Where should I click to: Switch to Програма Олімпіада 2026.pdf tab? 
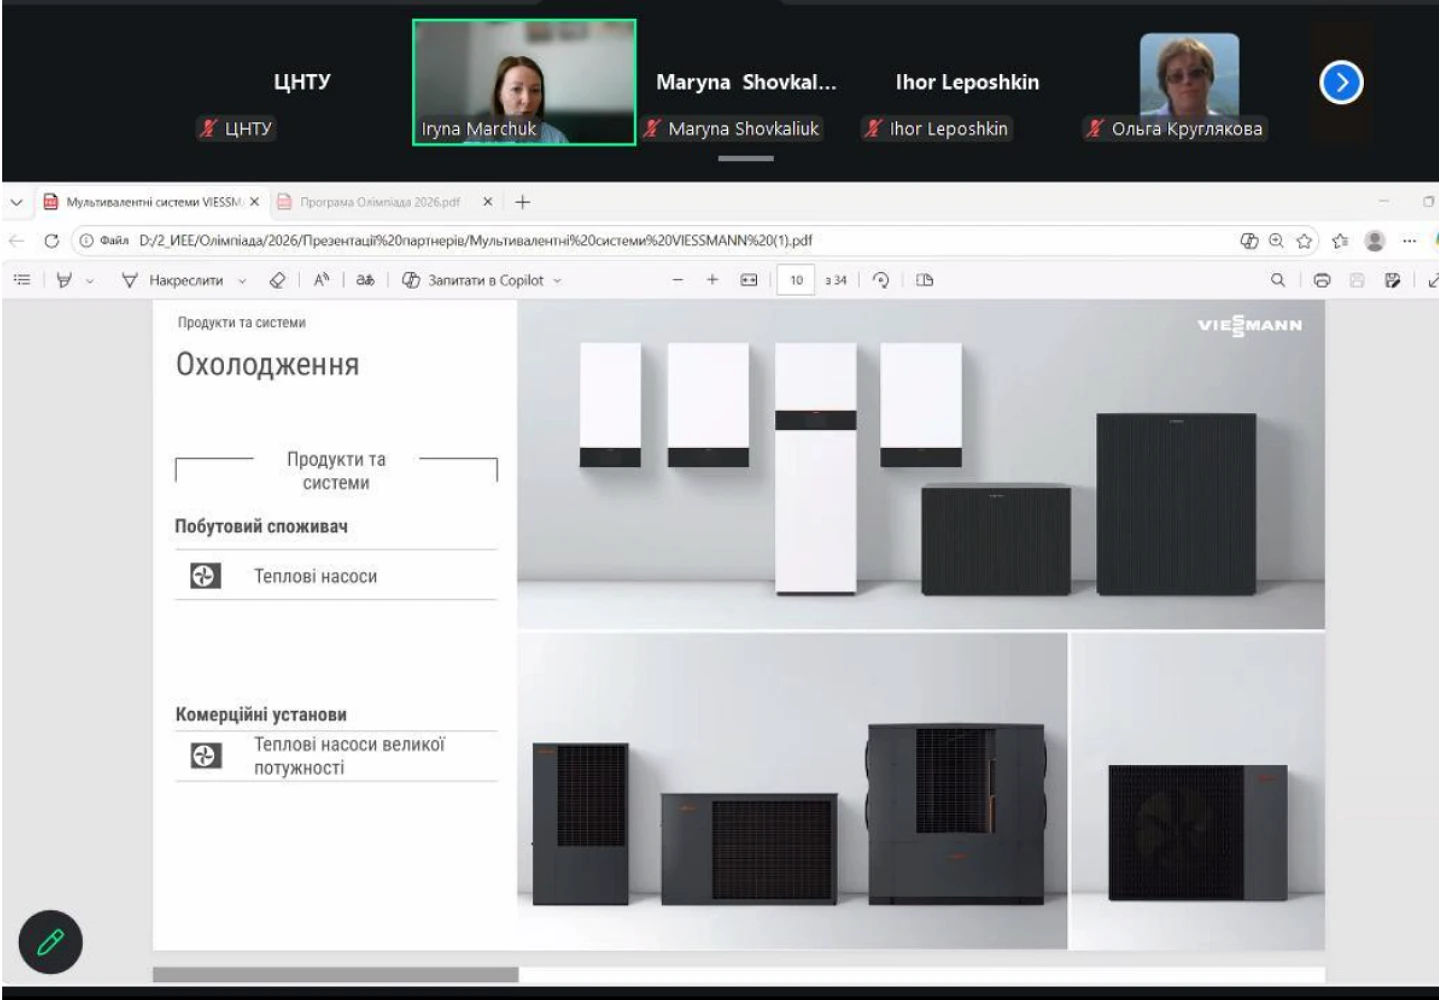coord(379,202)
